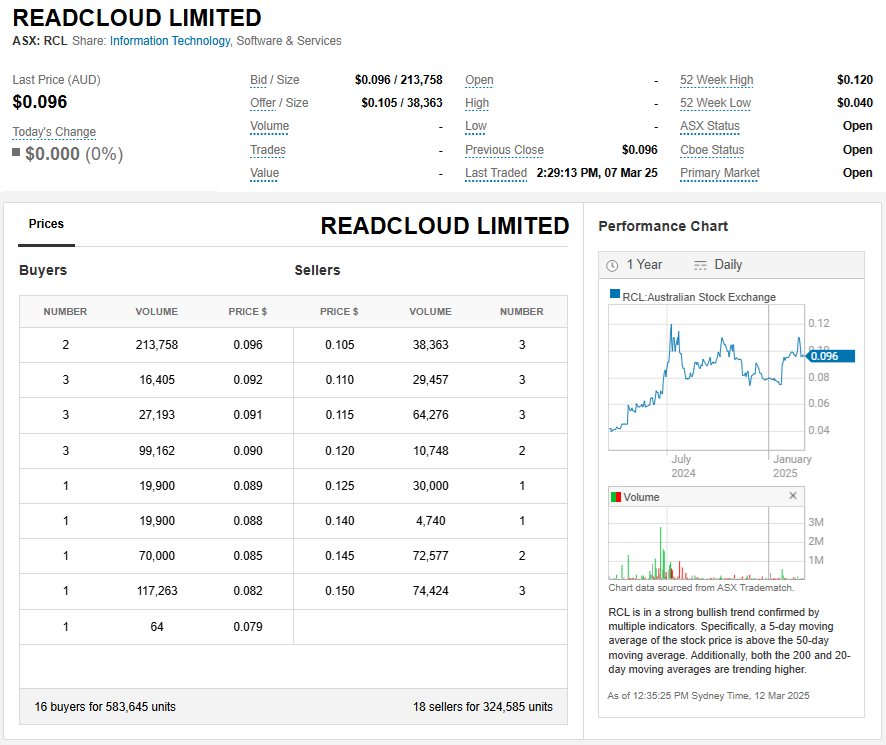Click the Primary Market label

719,173
